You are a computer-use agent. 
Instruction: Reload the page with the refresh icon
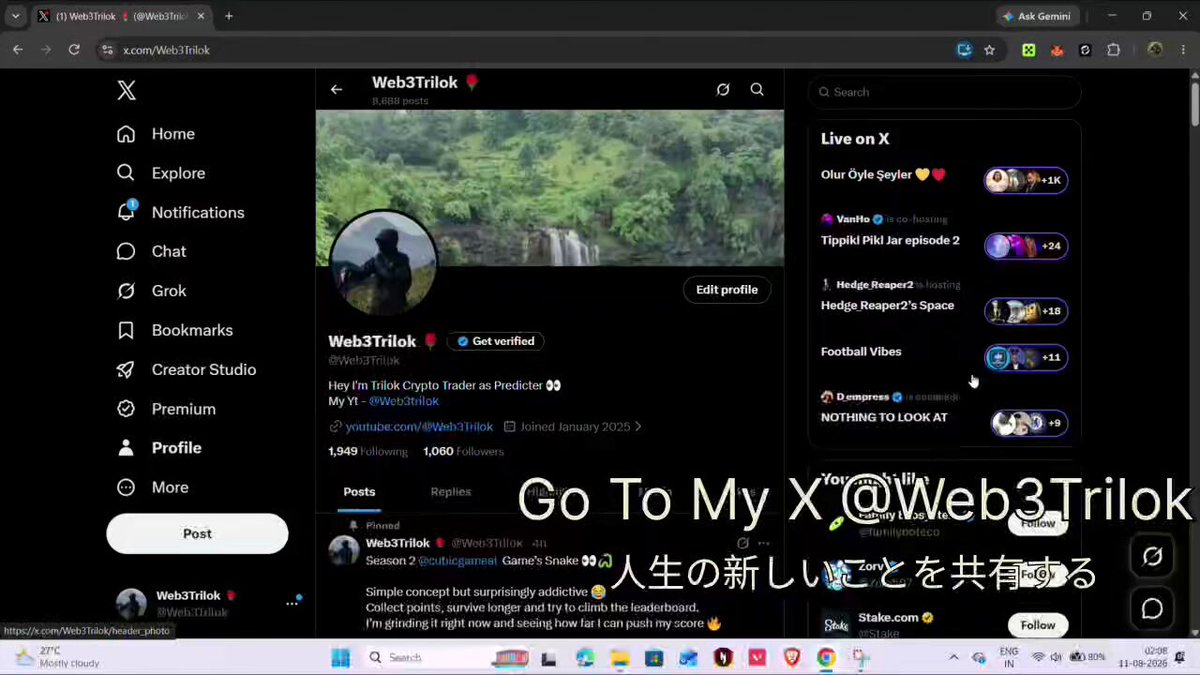(x=74, y=49)
